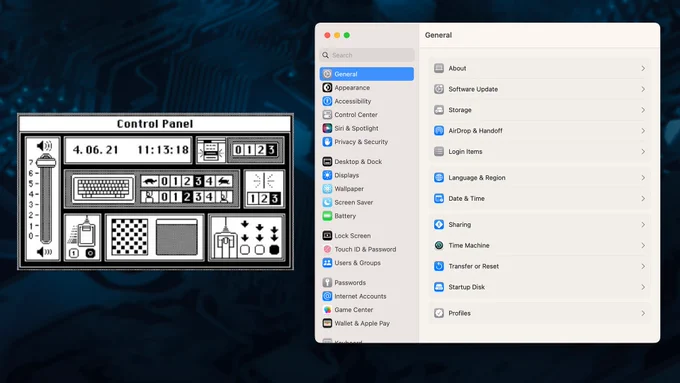Click the Wallpaper icon in sidebar
The height and width of the screenshot is (383, 680).
(x=327, y=189)
